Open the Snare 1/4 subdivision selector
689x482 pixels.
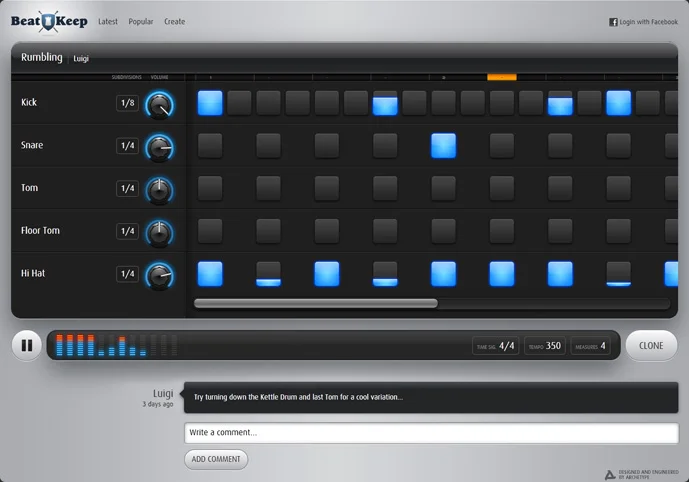pos(127,145)
